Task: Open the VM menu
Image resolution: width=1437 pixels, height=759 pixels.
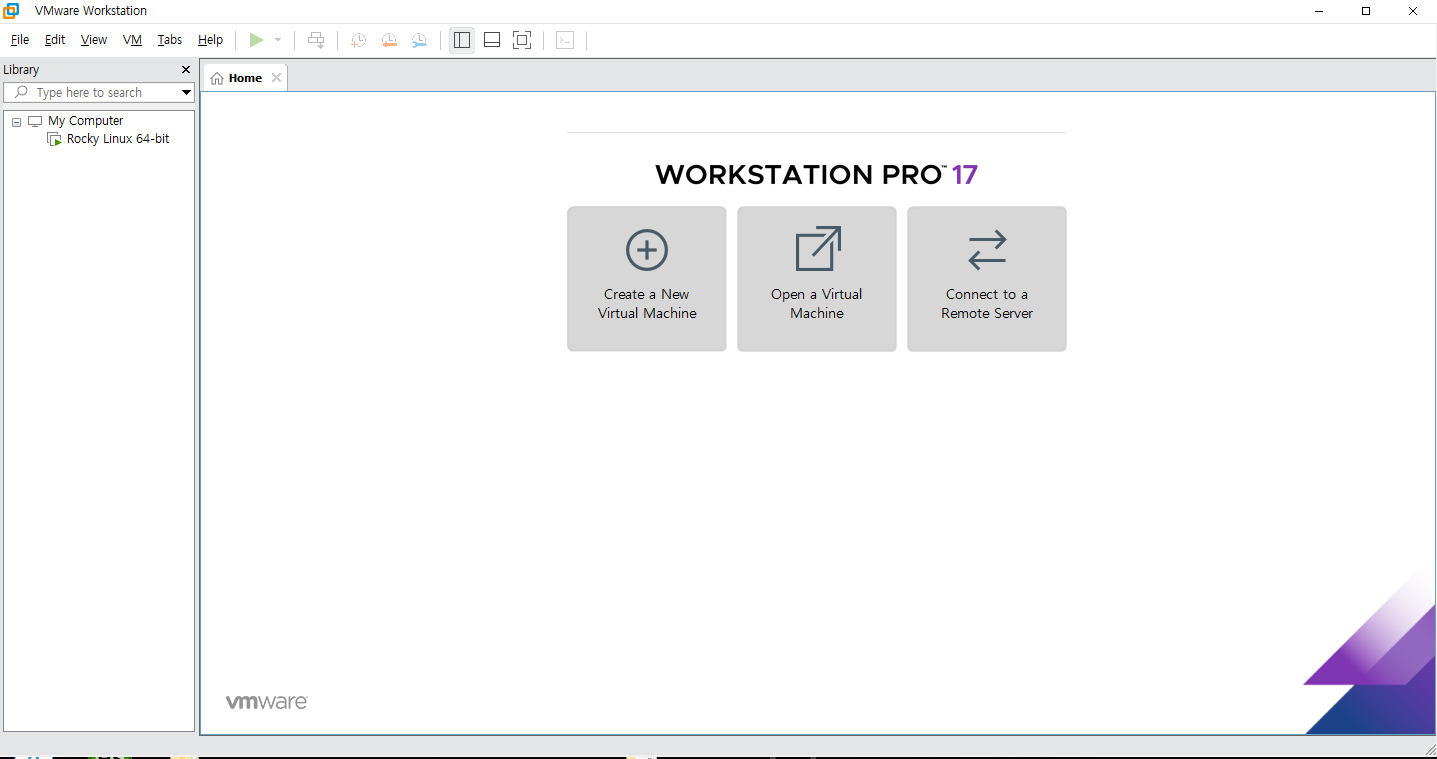Action: (133, 40)
